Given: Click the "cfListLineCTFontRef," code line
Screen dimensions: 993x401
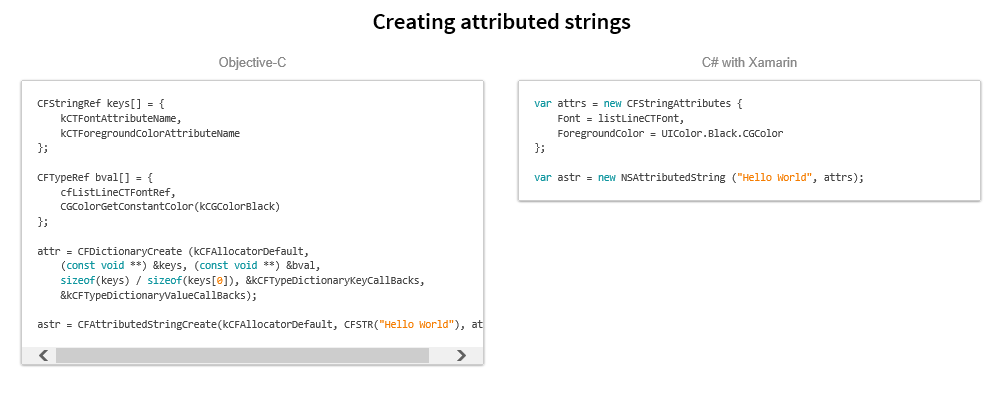Looking at the screenshot, I should (x=118, y=192).
